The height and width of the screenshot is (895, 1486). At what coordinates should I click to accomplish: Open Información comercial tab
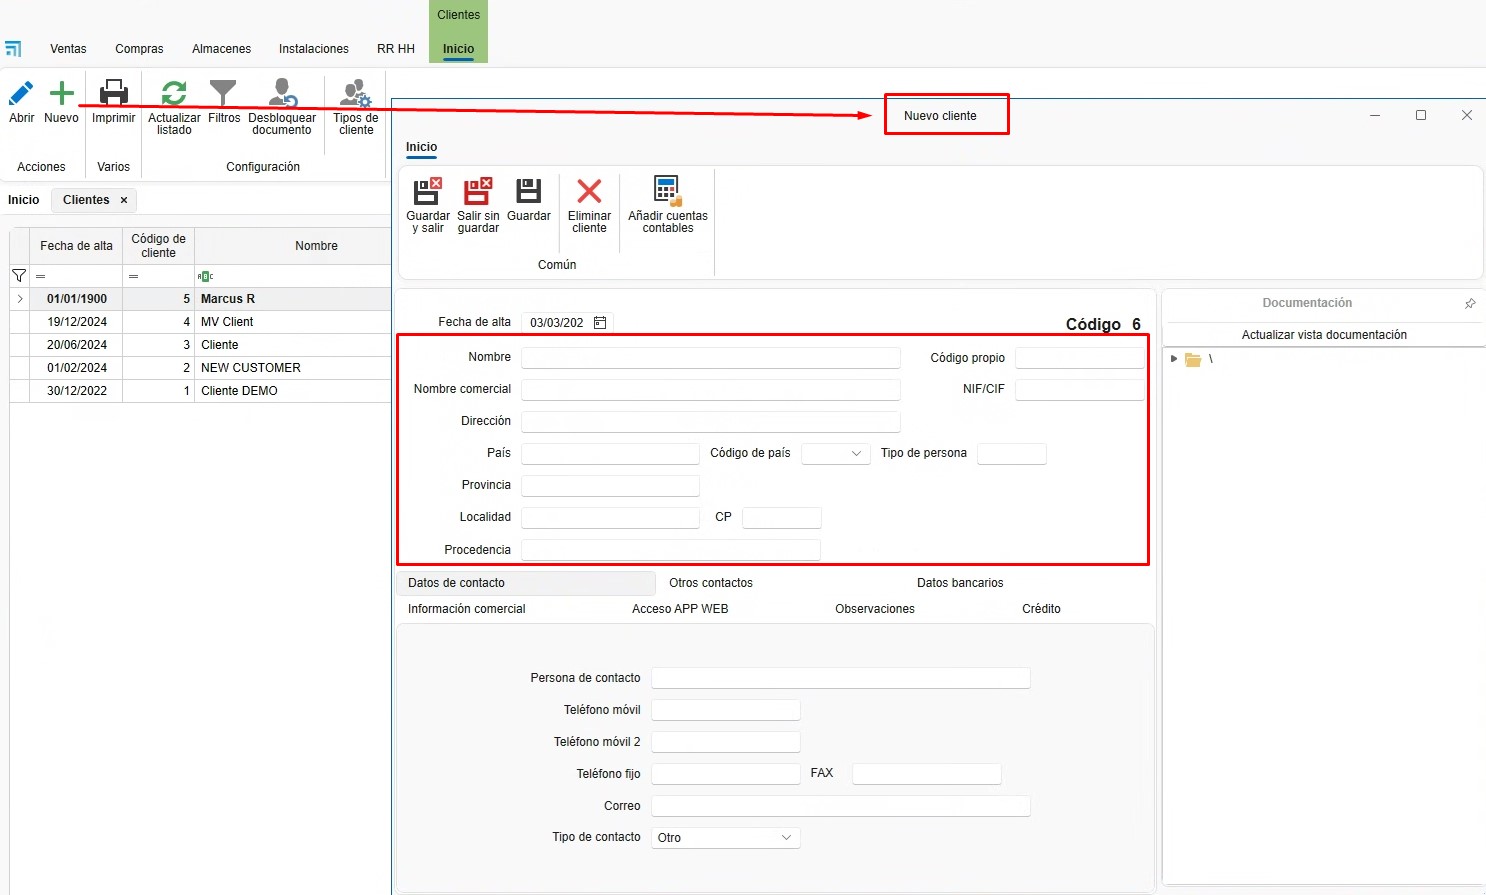click(x=467, y=609)
